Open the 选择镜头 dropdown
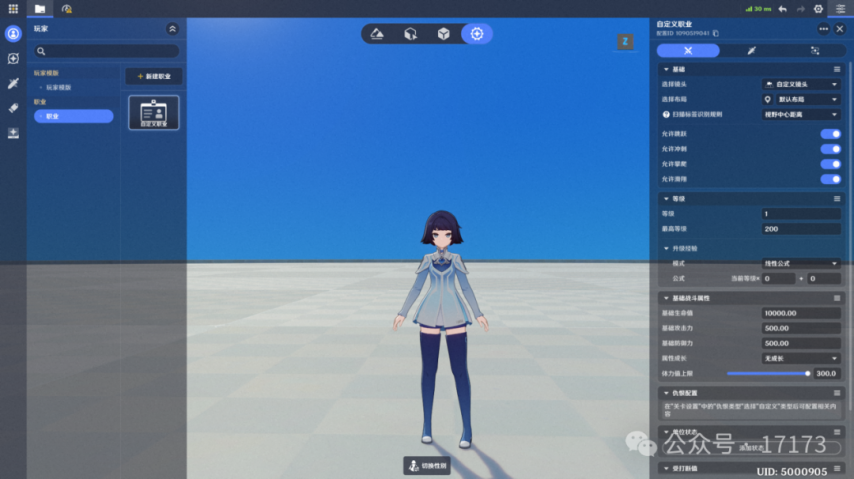This screenshot has height=479, width=854. point(801,85)
